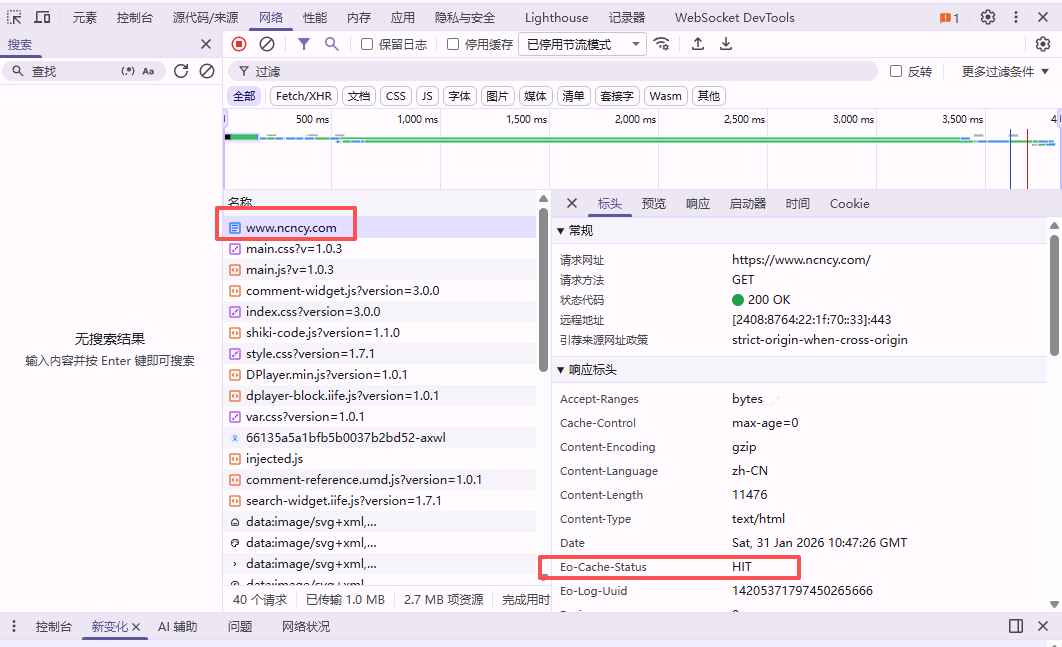Click the import HAR upload icon
1062x647 pixels.
(x=698, y=44)
